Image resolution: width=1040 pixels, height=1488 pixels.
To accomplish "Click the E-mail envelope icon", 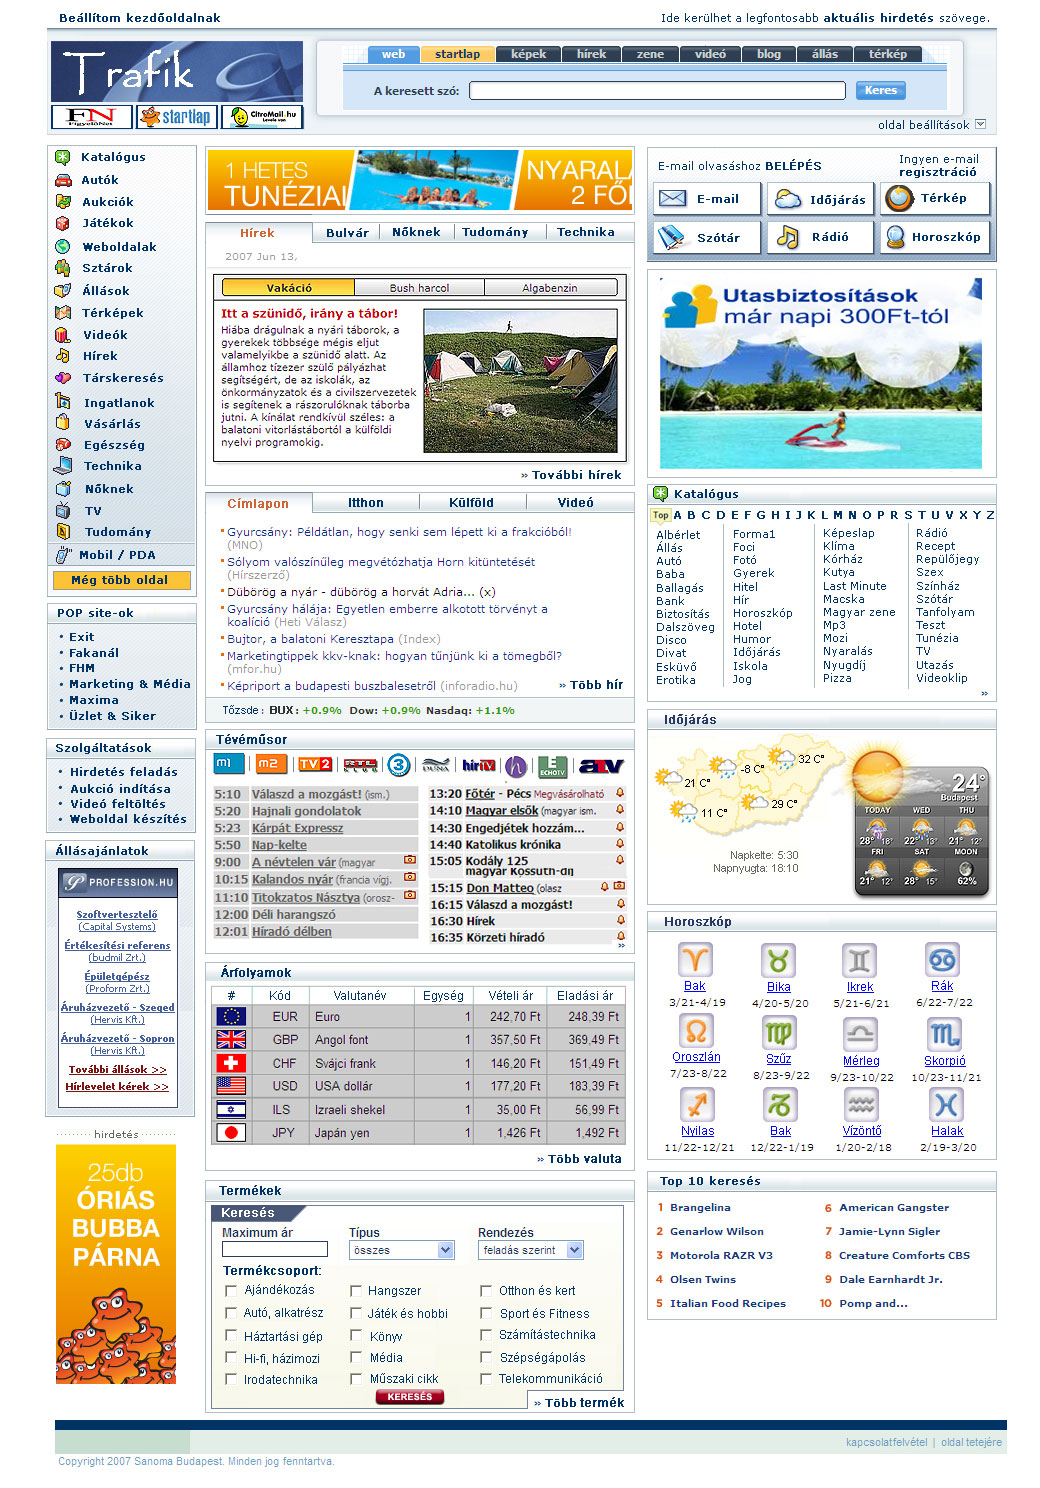I will [x=672, y=199].
